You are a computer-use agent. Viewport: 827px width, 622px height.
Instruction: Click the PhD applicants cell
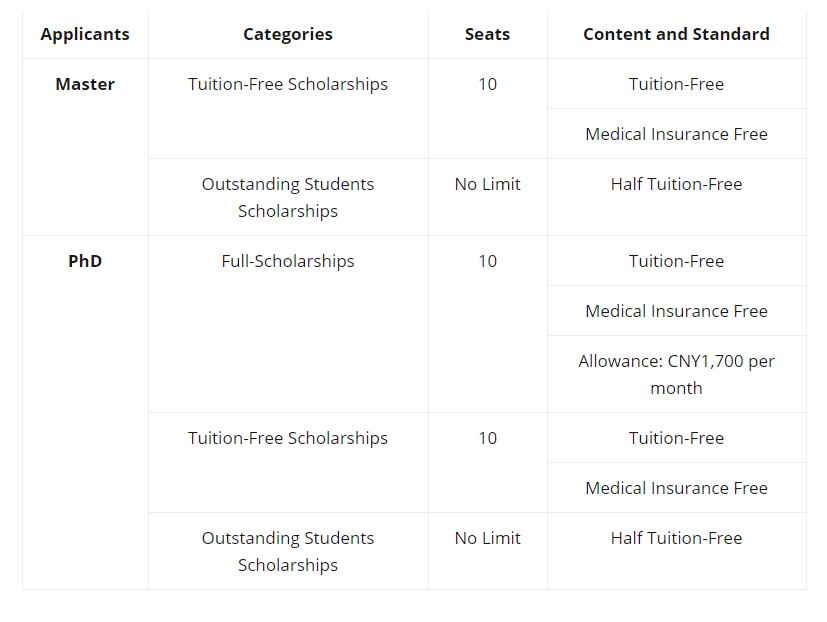85,261
